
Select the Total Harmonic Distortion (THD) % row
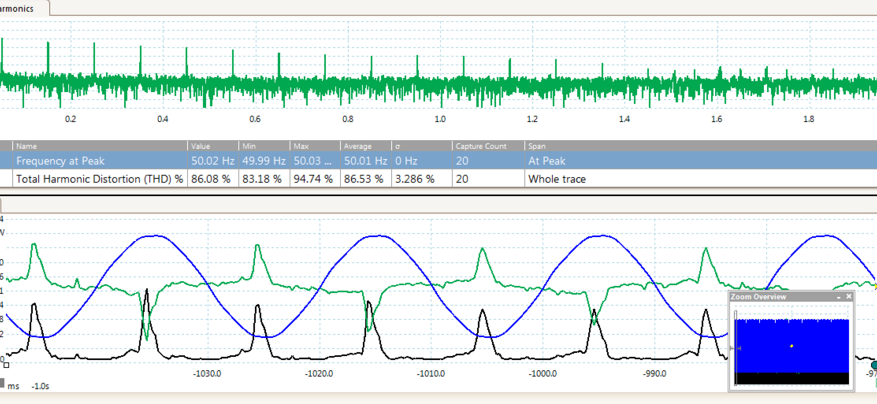click(x=438, y=180)
